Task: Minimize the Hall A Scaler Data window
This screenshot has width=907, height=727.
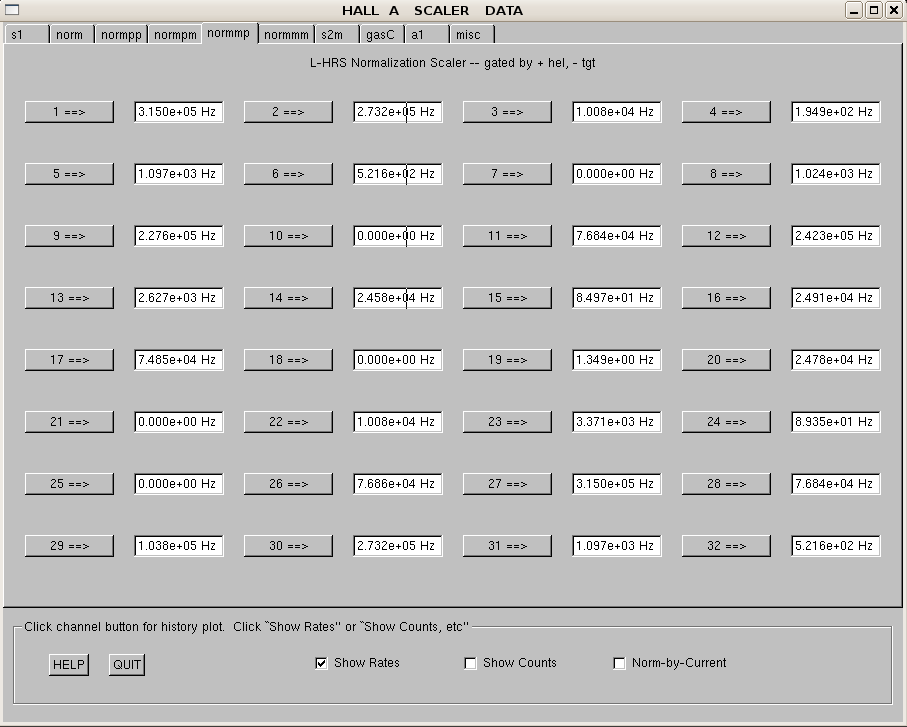Action: [x=854, y=10]
